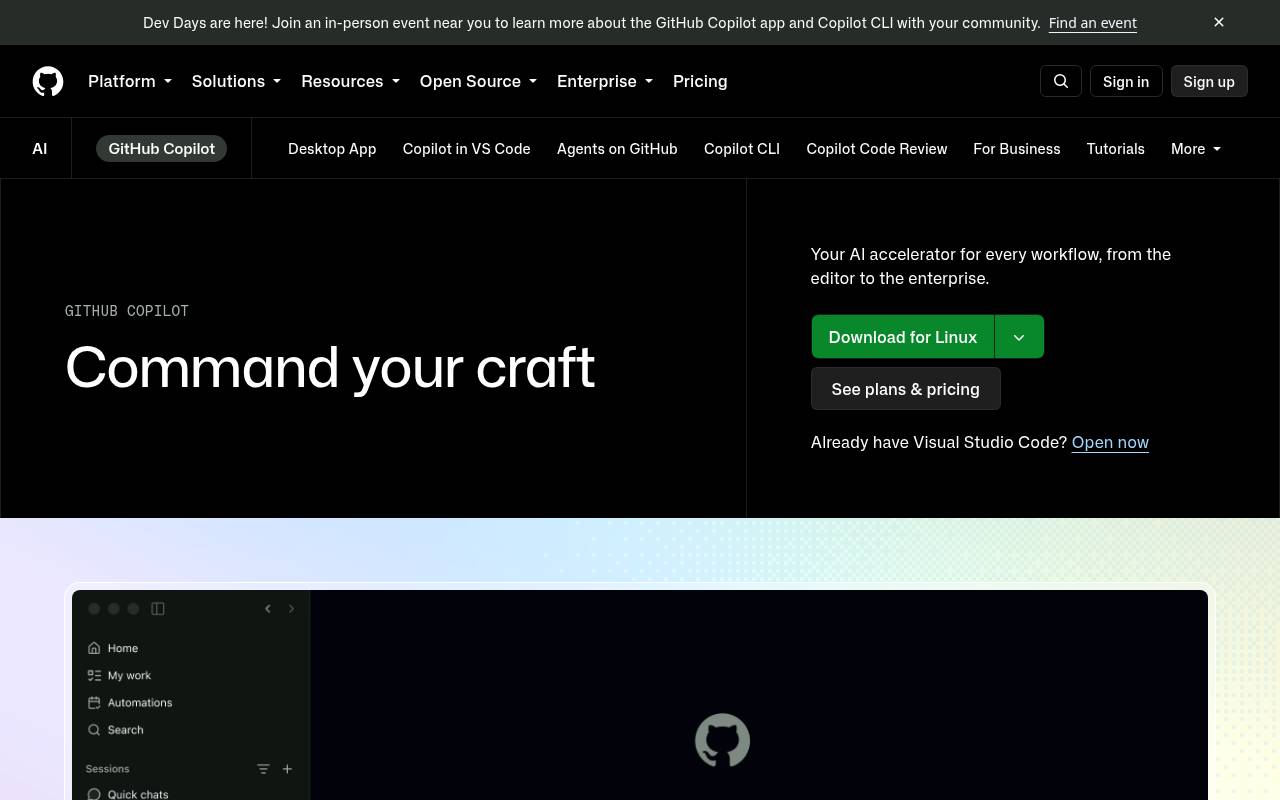Click the plus icon beside Sessions
This screenshot has width=1280, height=800.
click(287, 769)
